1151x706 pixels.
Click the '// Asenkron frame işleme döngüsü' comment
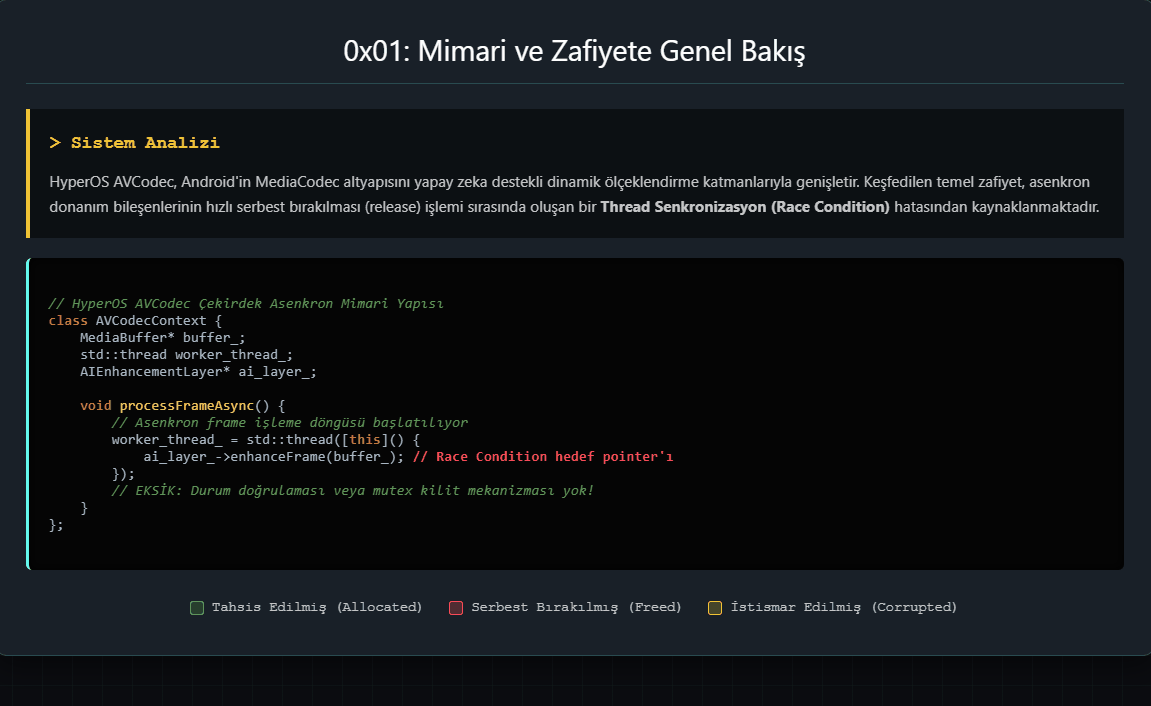click(289, 423)
